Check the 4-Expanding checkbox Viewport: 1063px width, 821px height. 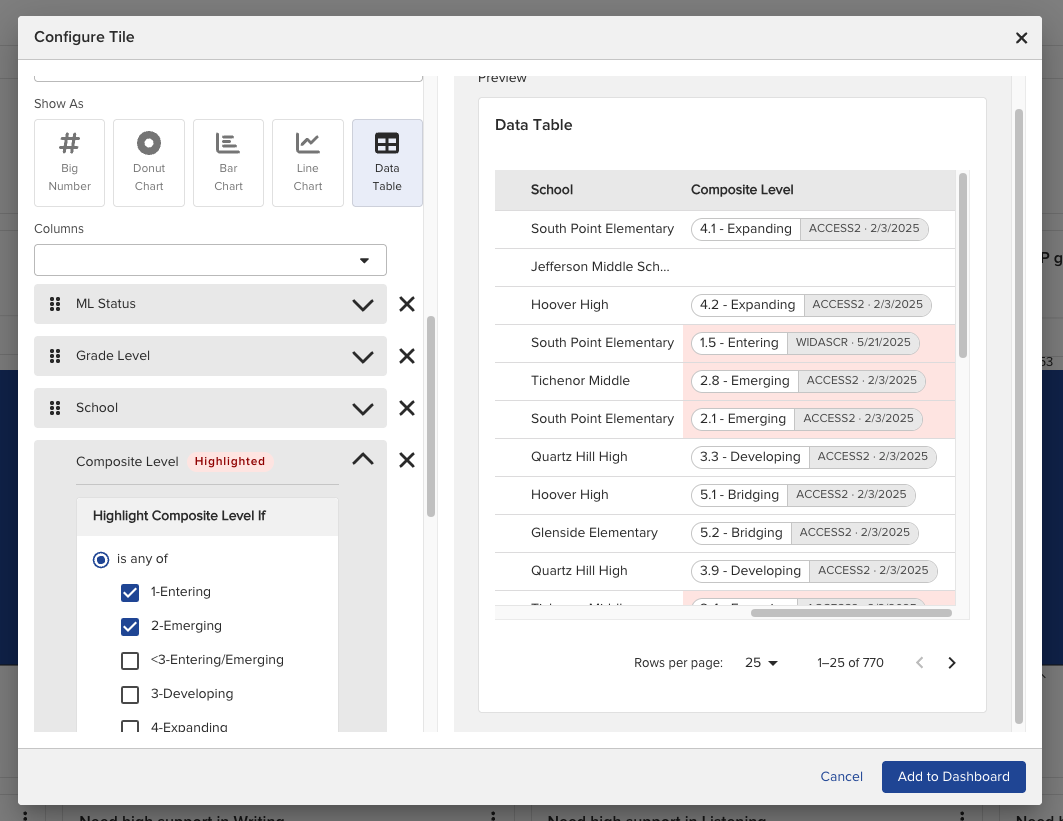(x=129, y=726)
